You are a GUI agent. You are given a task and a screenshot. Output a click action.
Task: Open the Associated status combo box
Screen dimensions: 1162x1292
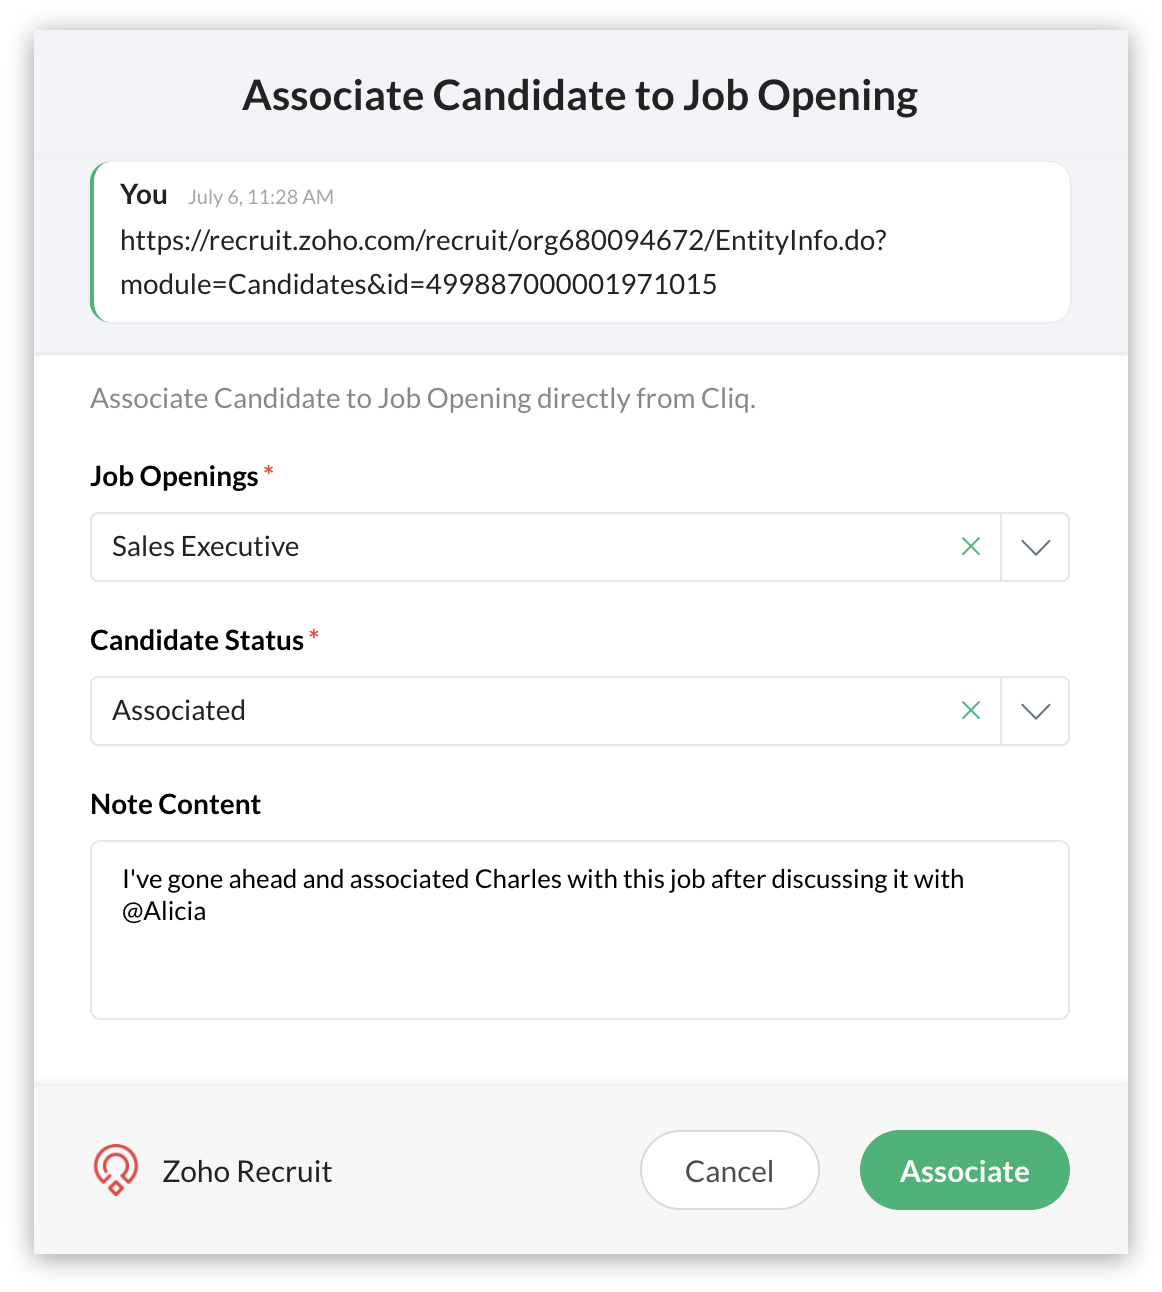click(x=545, y=711)
